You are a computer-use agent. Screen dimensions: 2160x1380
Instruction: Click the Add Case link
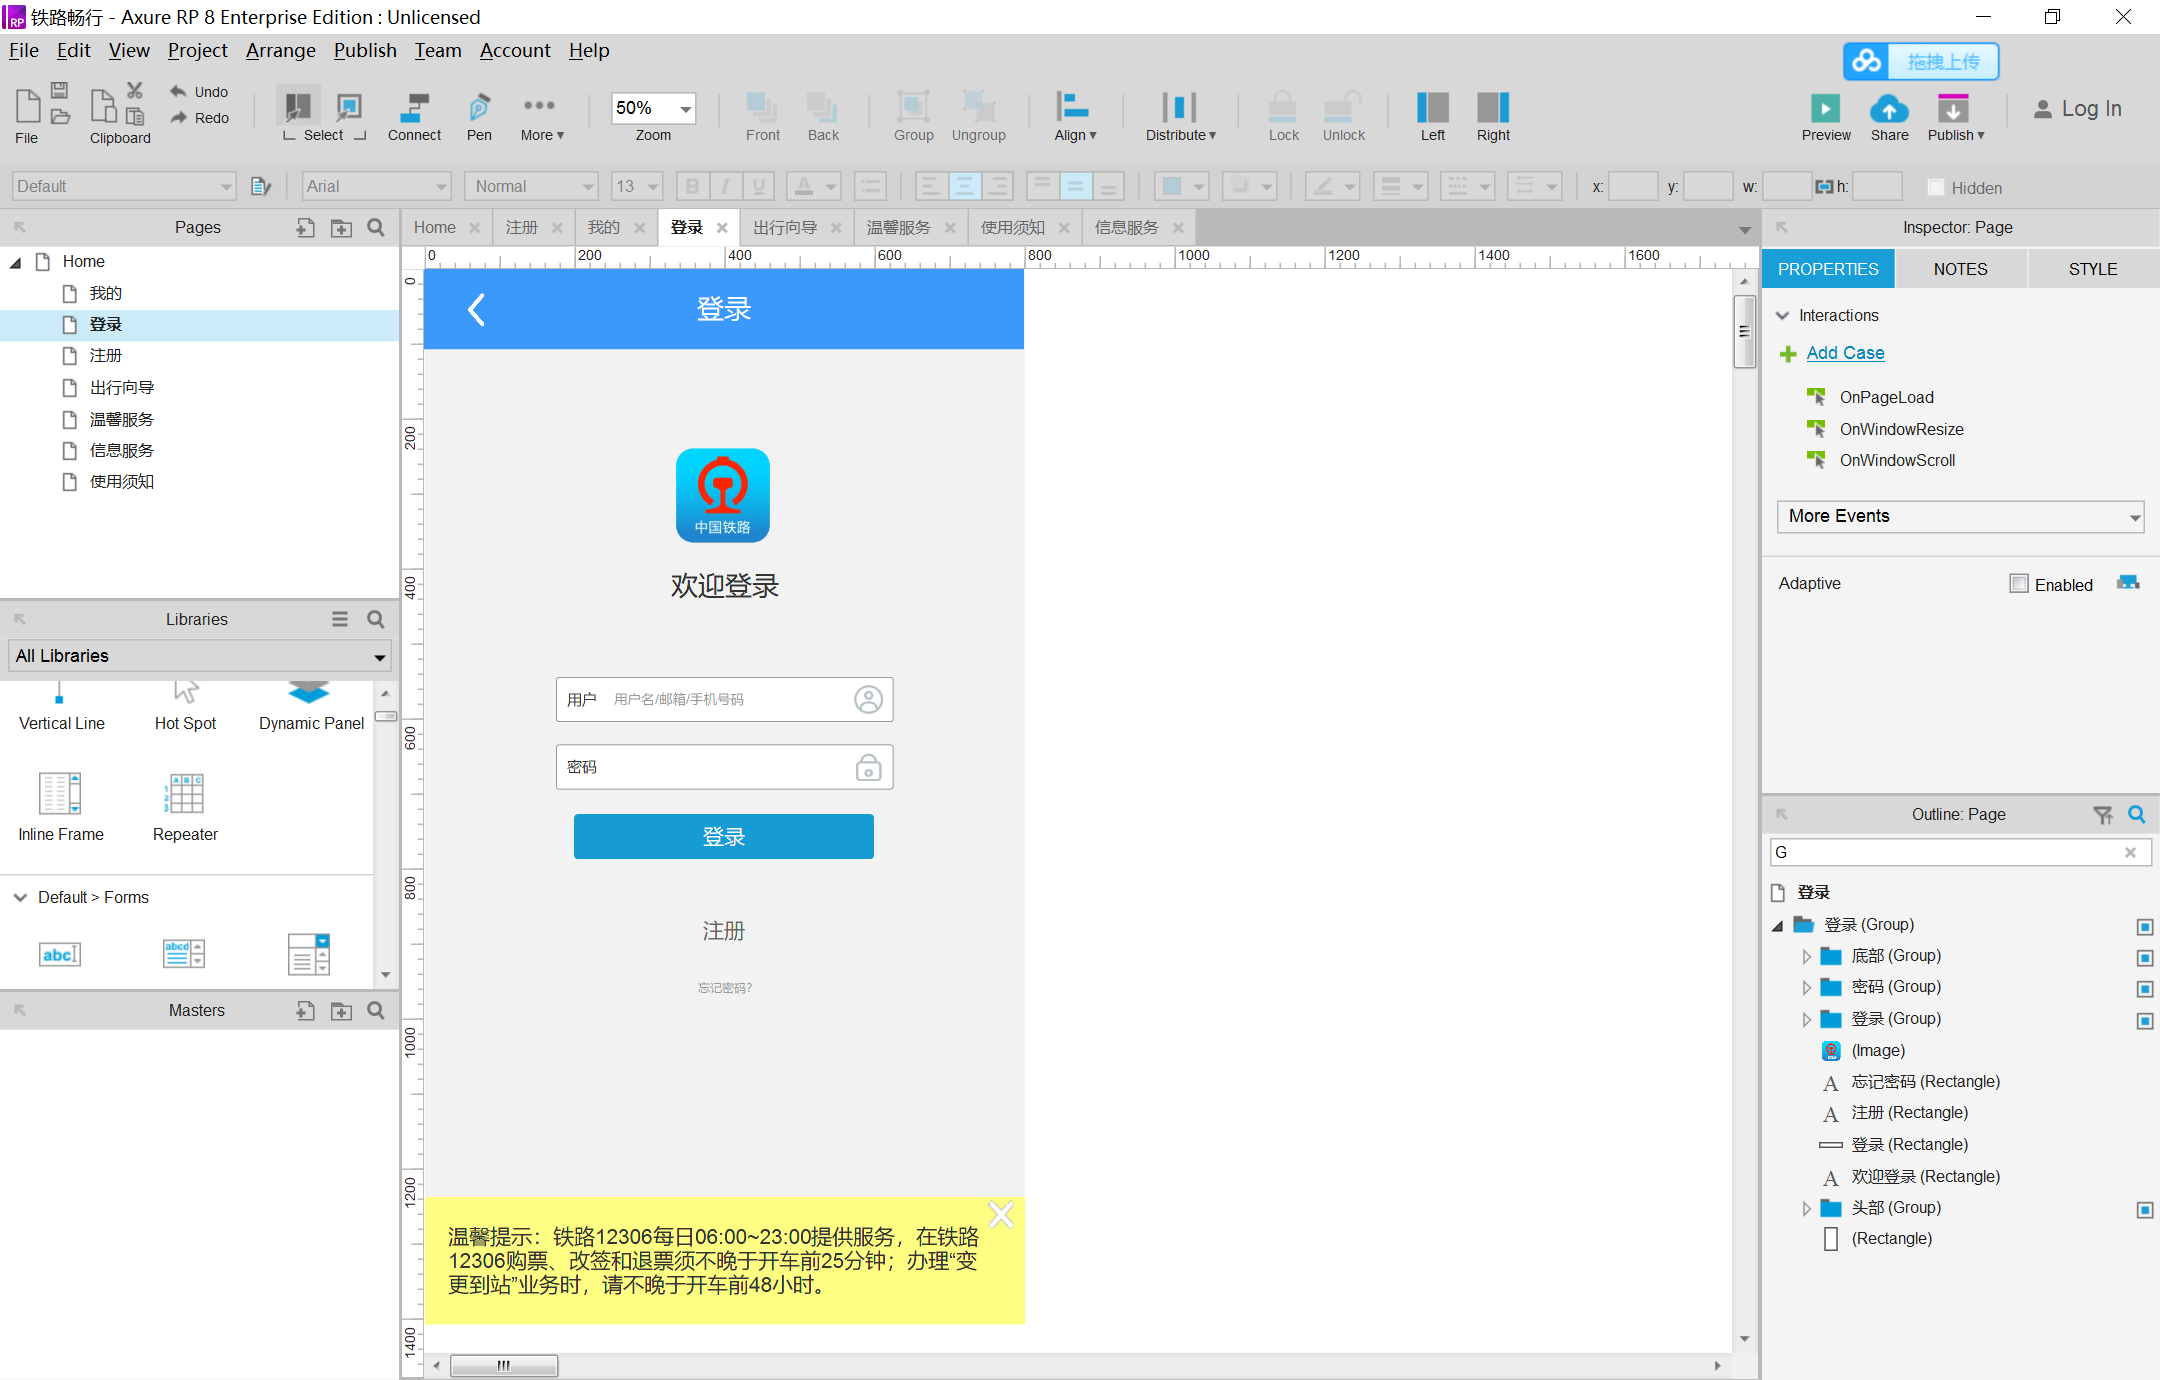point(1844,352)
